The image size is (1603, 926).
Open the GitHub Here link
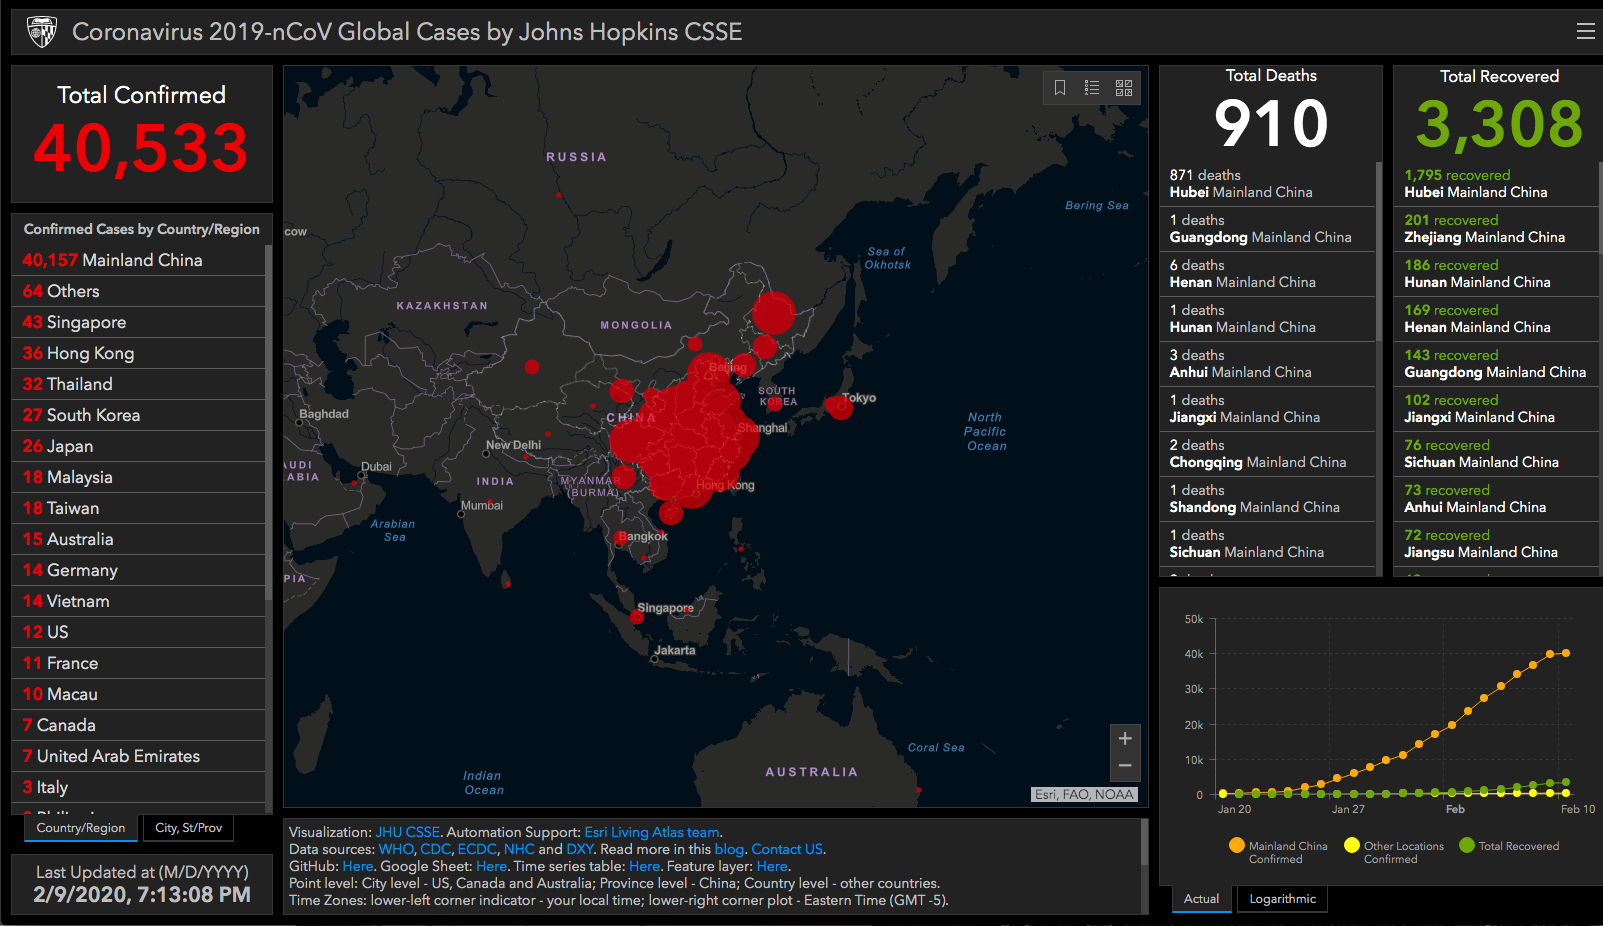357,866
